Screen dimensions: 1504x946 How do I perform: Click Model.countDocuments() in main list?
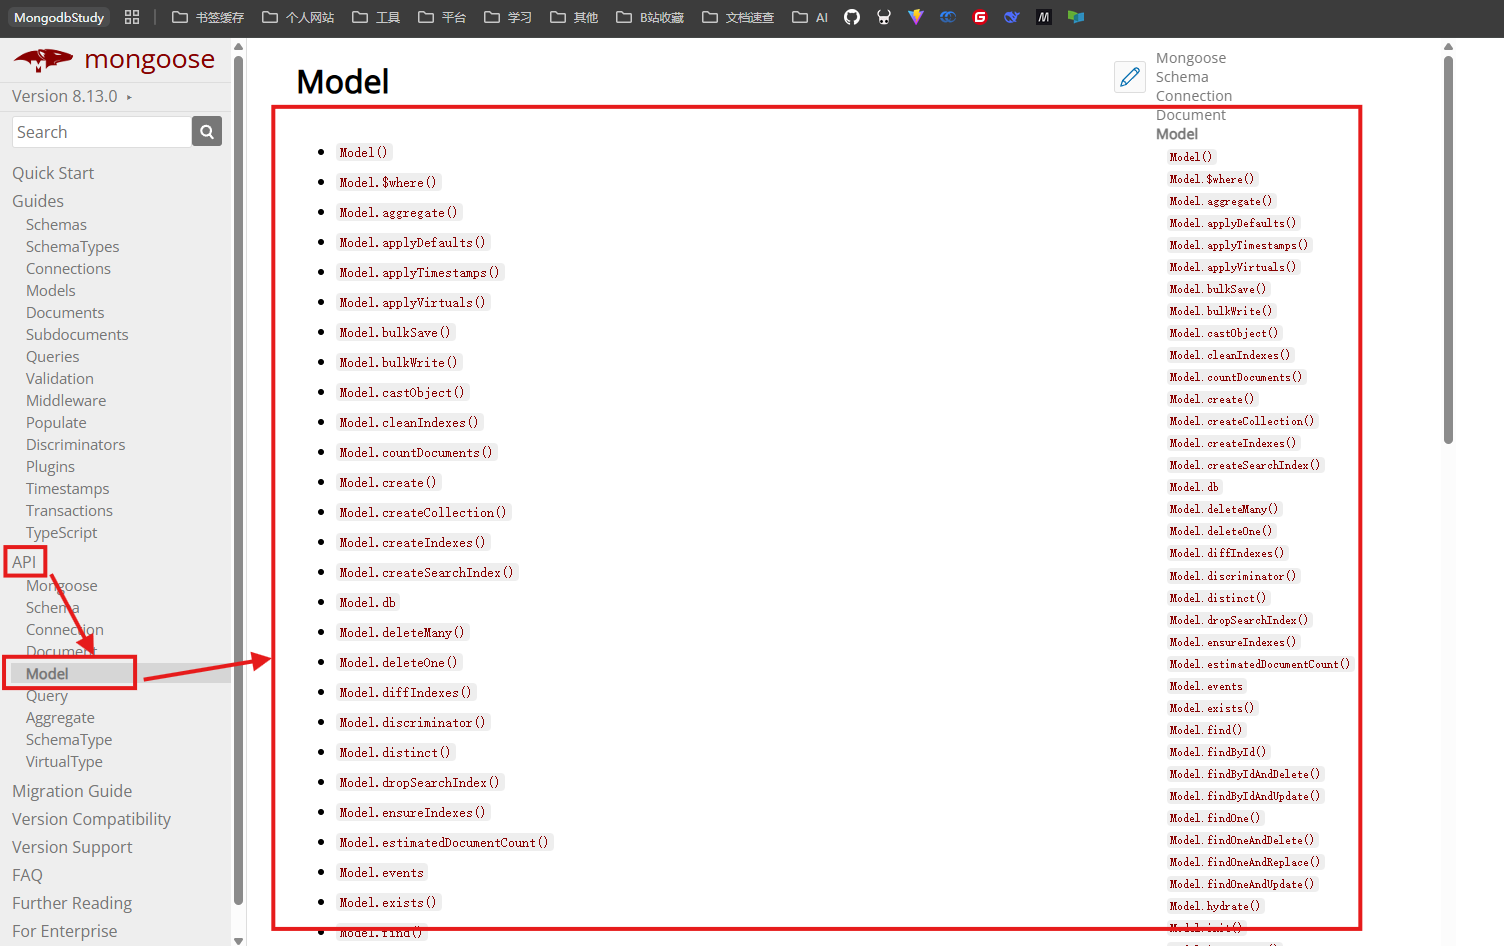tap(416, 452)
